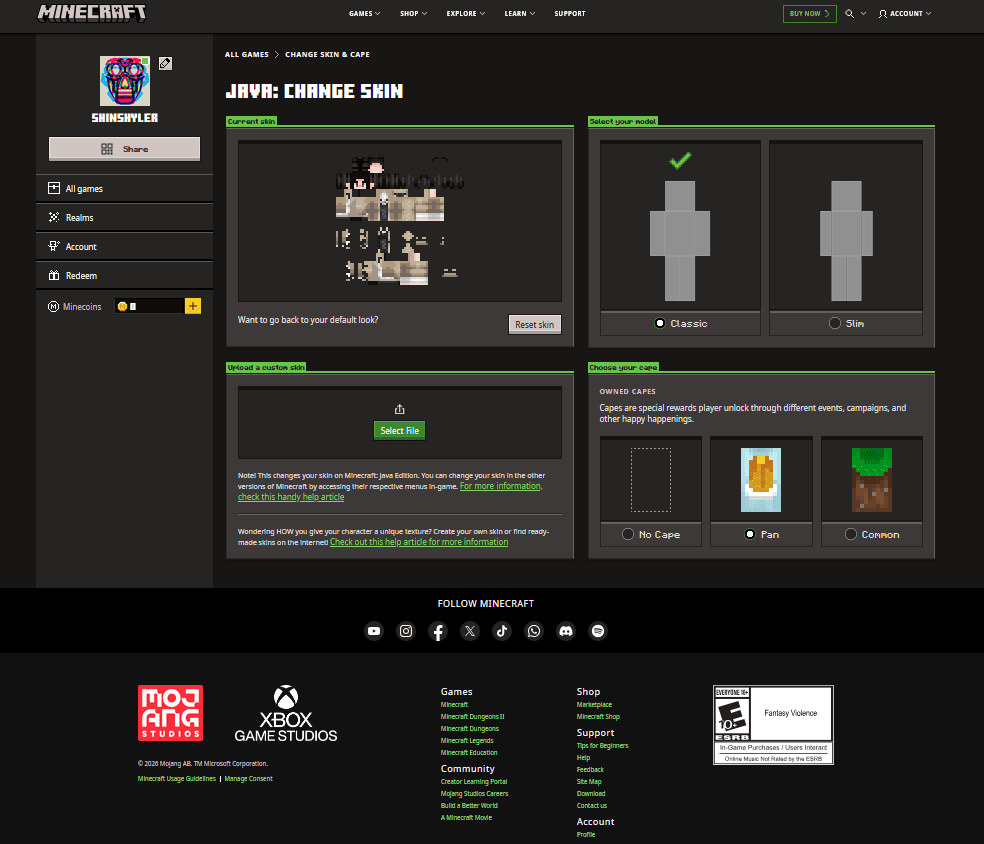Open Minecraft Usage Guidelines footer link

tap(177, 779)
